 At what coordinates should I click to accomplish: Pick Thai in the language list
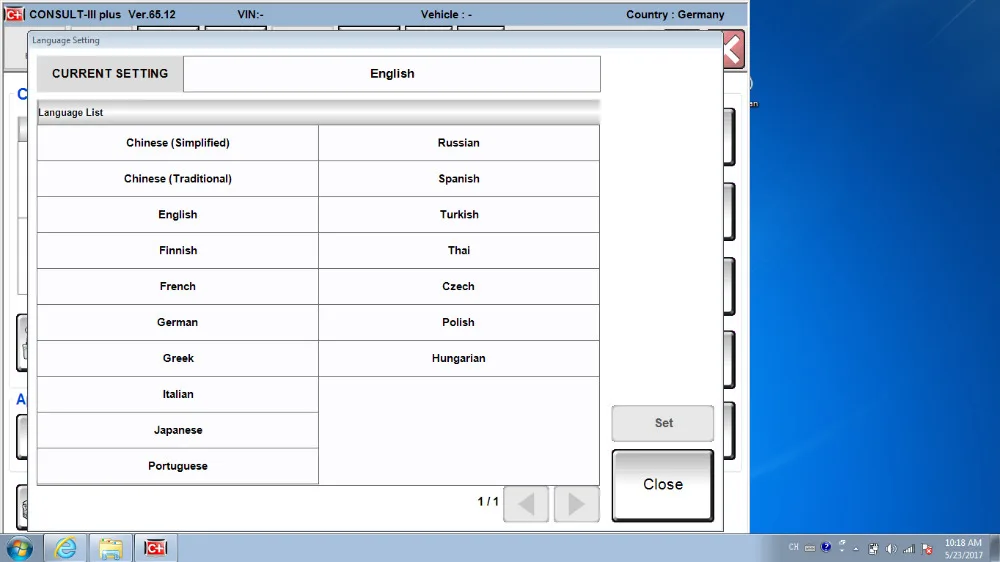tap(459, 250)
